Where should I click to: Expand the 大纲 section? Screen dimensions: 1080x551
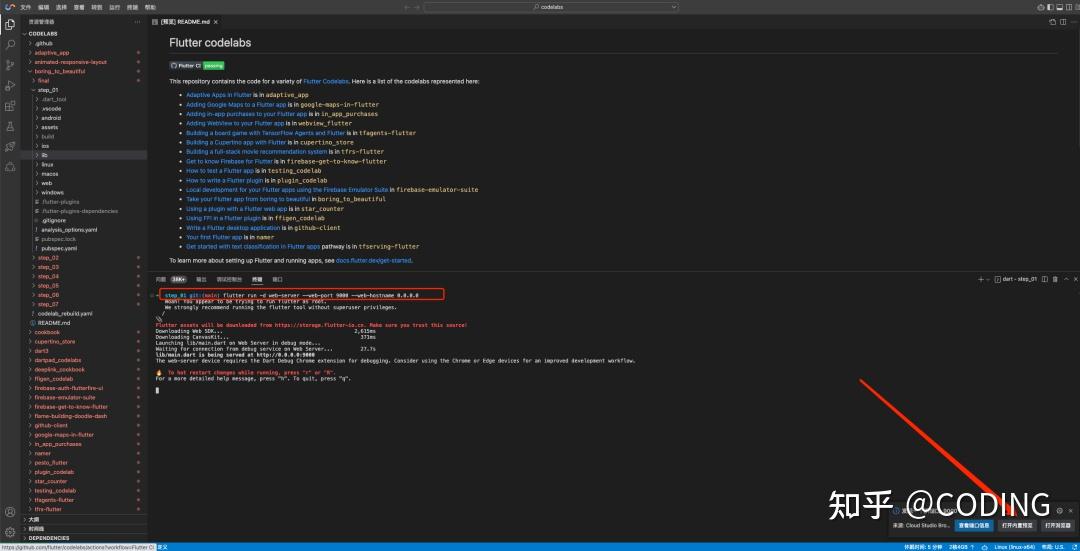click(84, 519)
